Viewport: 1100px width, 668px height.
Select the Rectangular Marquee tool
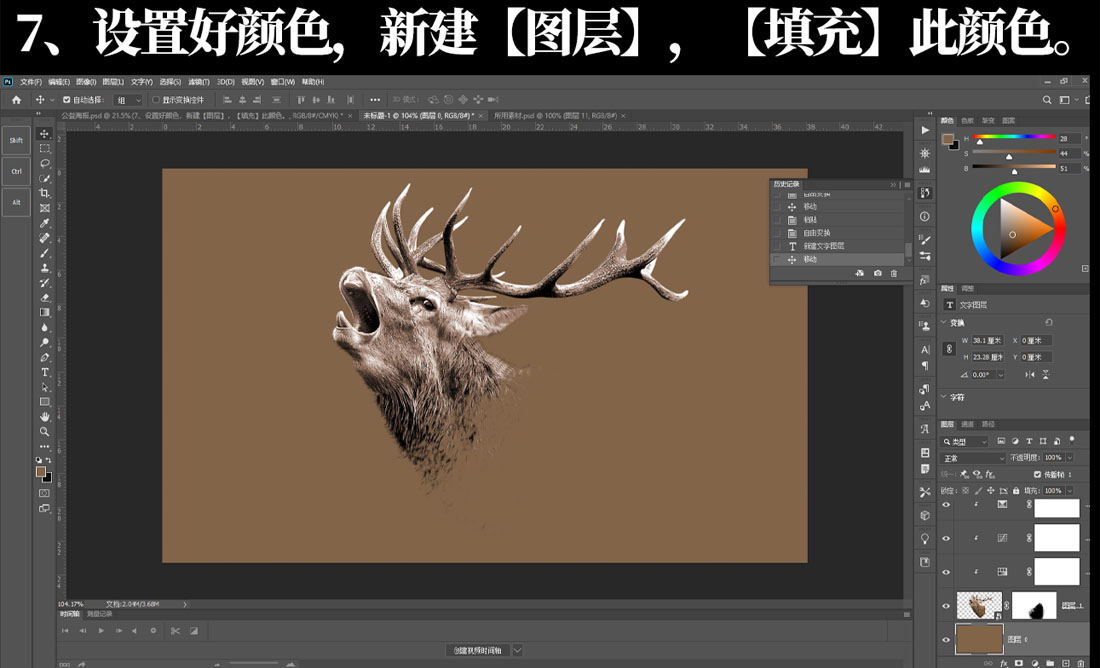point(45,148)
